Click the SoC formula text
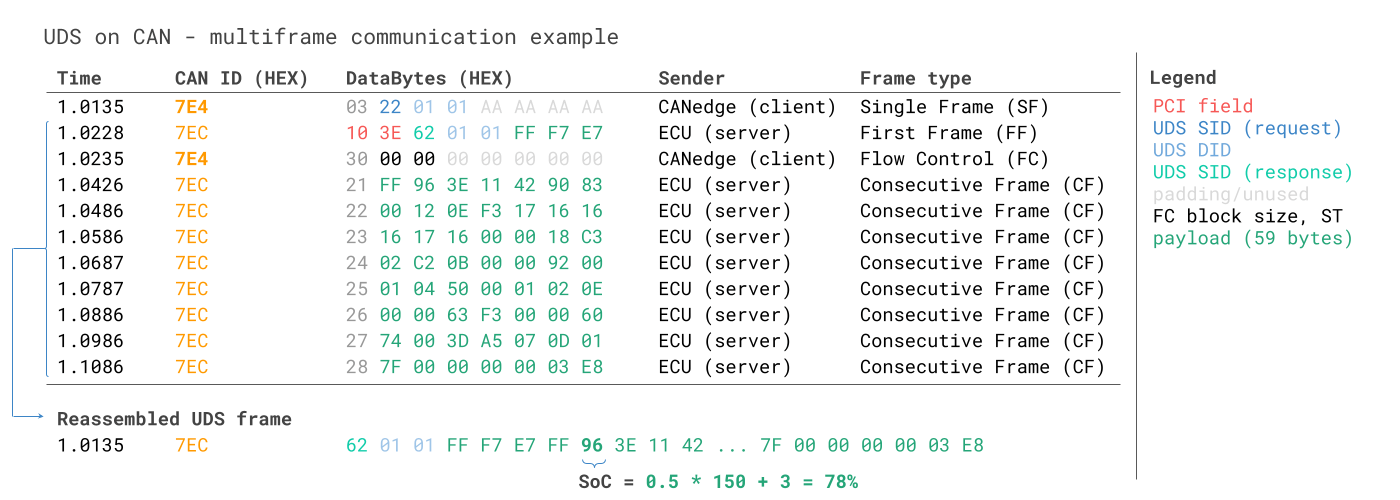 click(x=718, y=482)
